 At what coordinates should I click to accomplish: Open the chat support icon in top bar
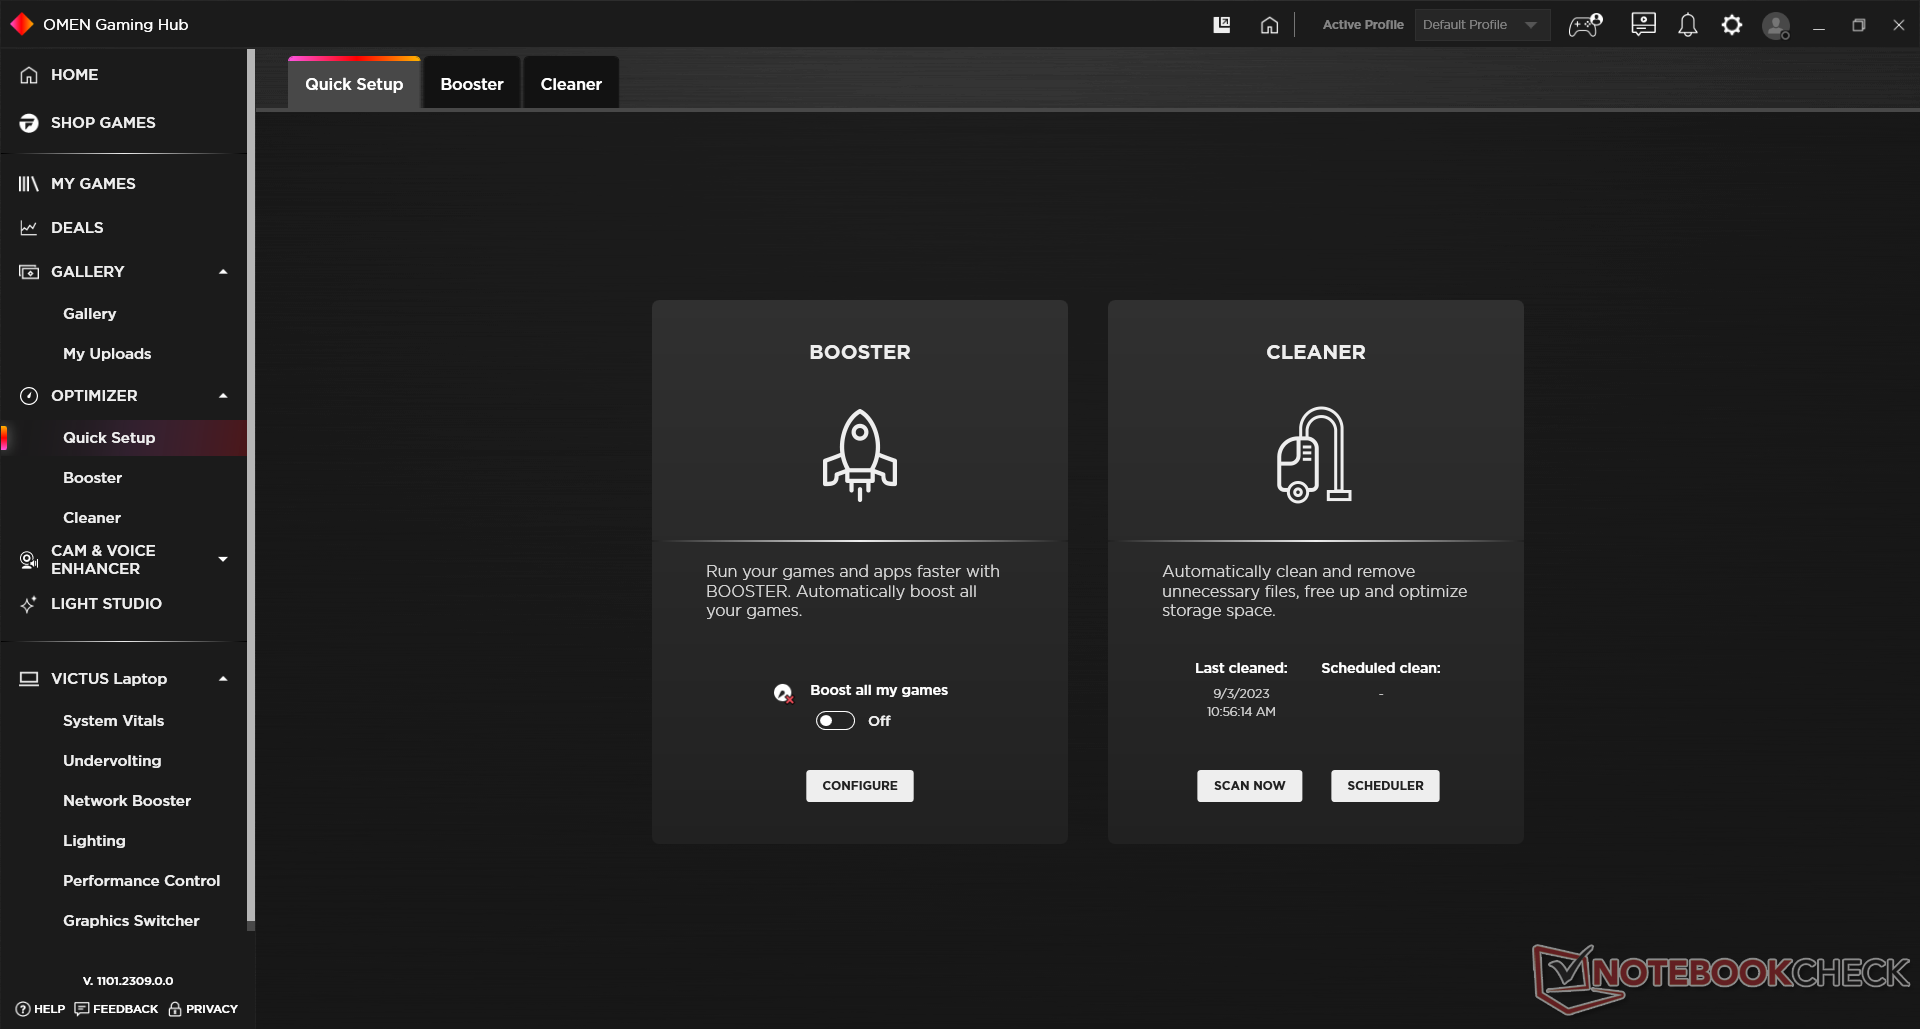(x=1643, y=25)
